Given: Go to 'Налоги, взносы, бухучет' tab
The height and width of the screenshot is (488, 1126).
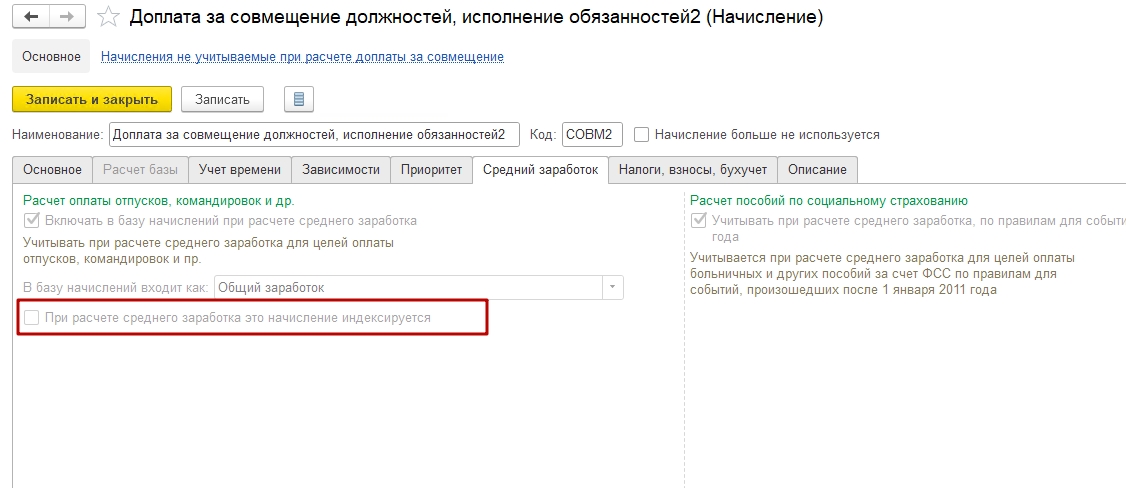Looking at the screenshot, I should tap(692, 170).
